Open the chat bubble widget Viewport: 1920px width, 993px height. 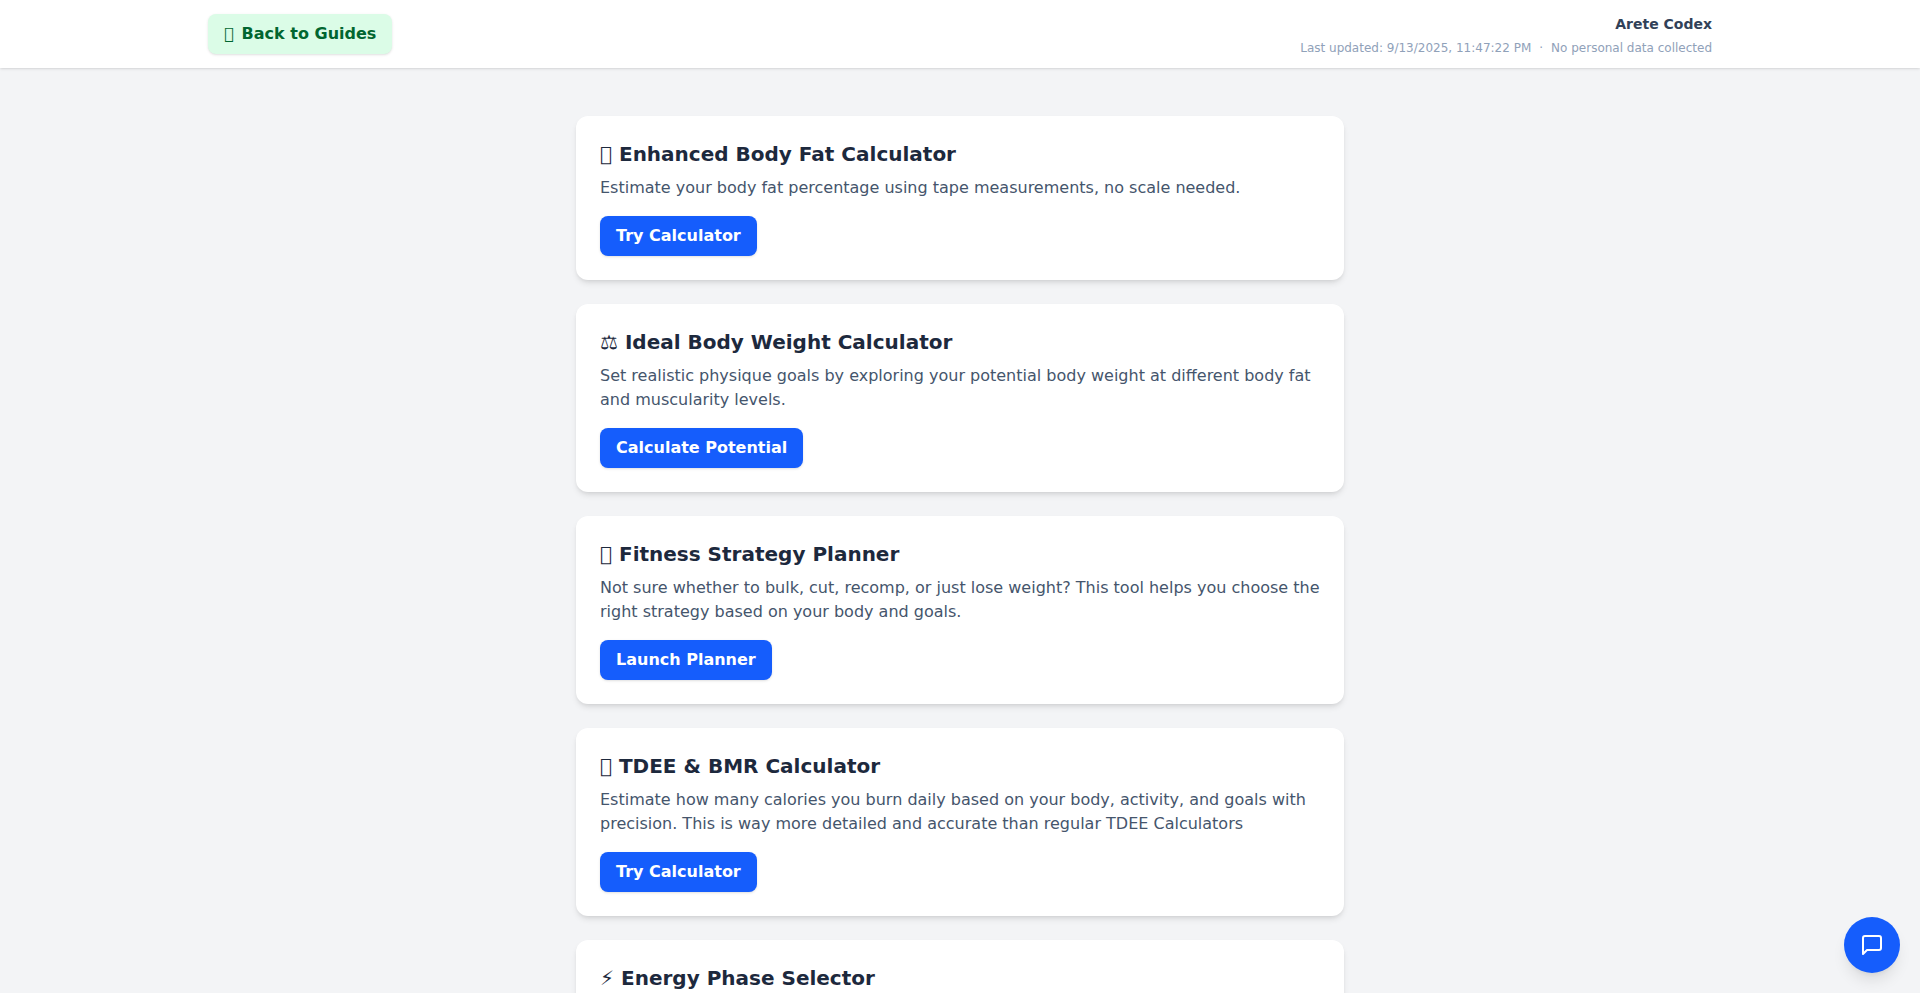1871,945
